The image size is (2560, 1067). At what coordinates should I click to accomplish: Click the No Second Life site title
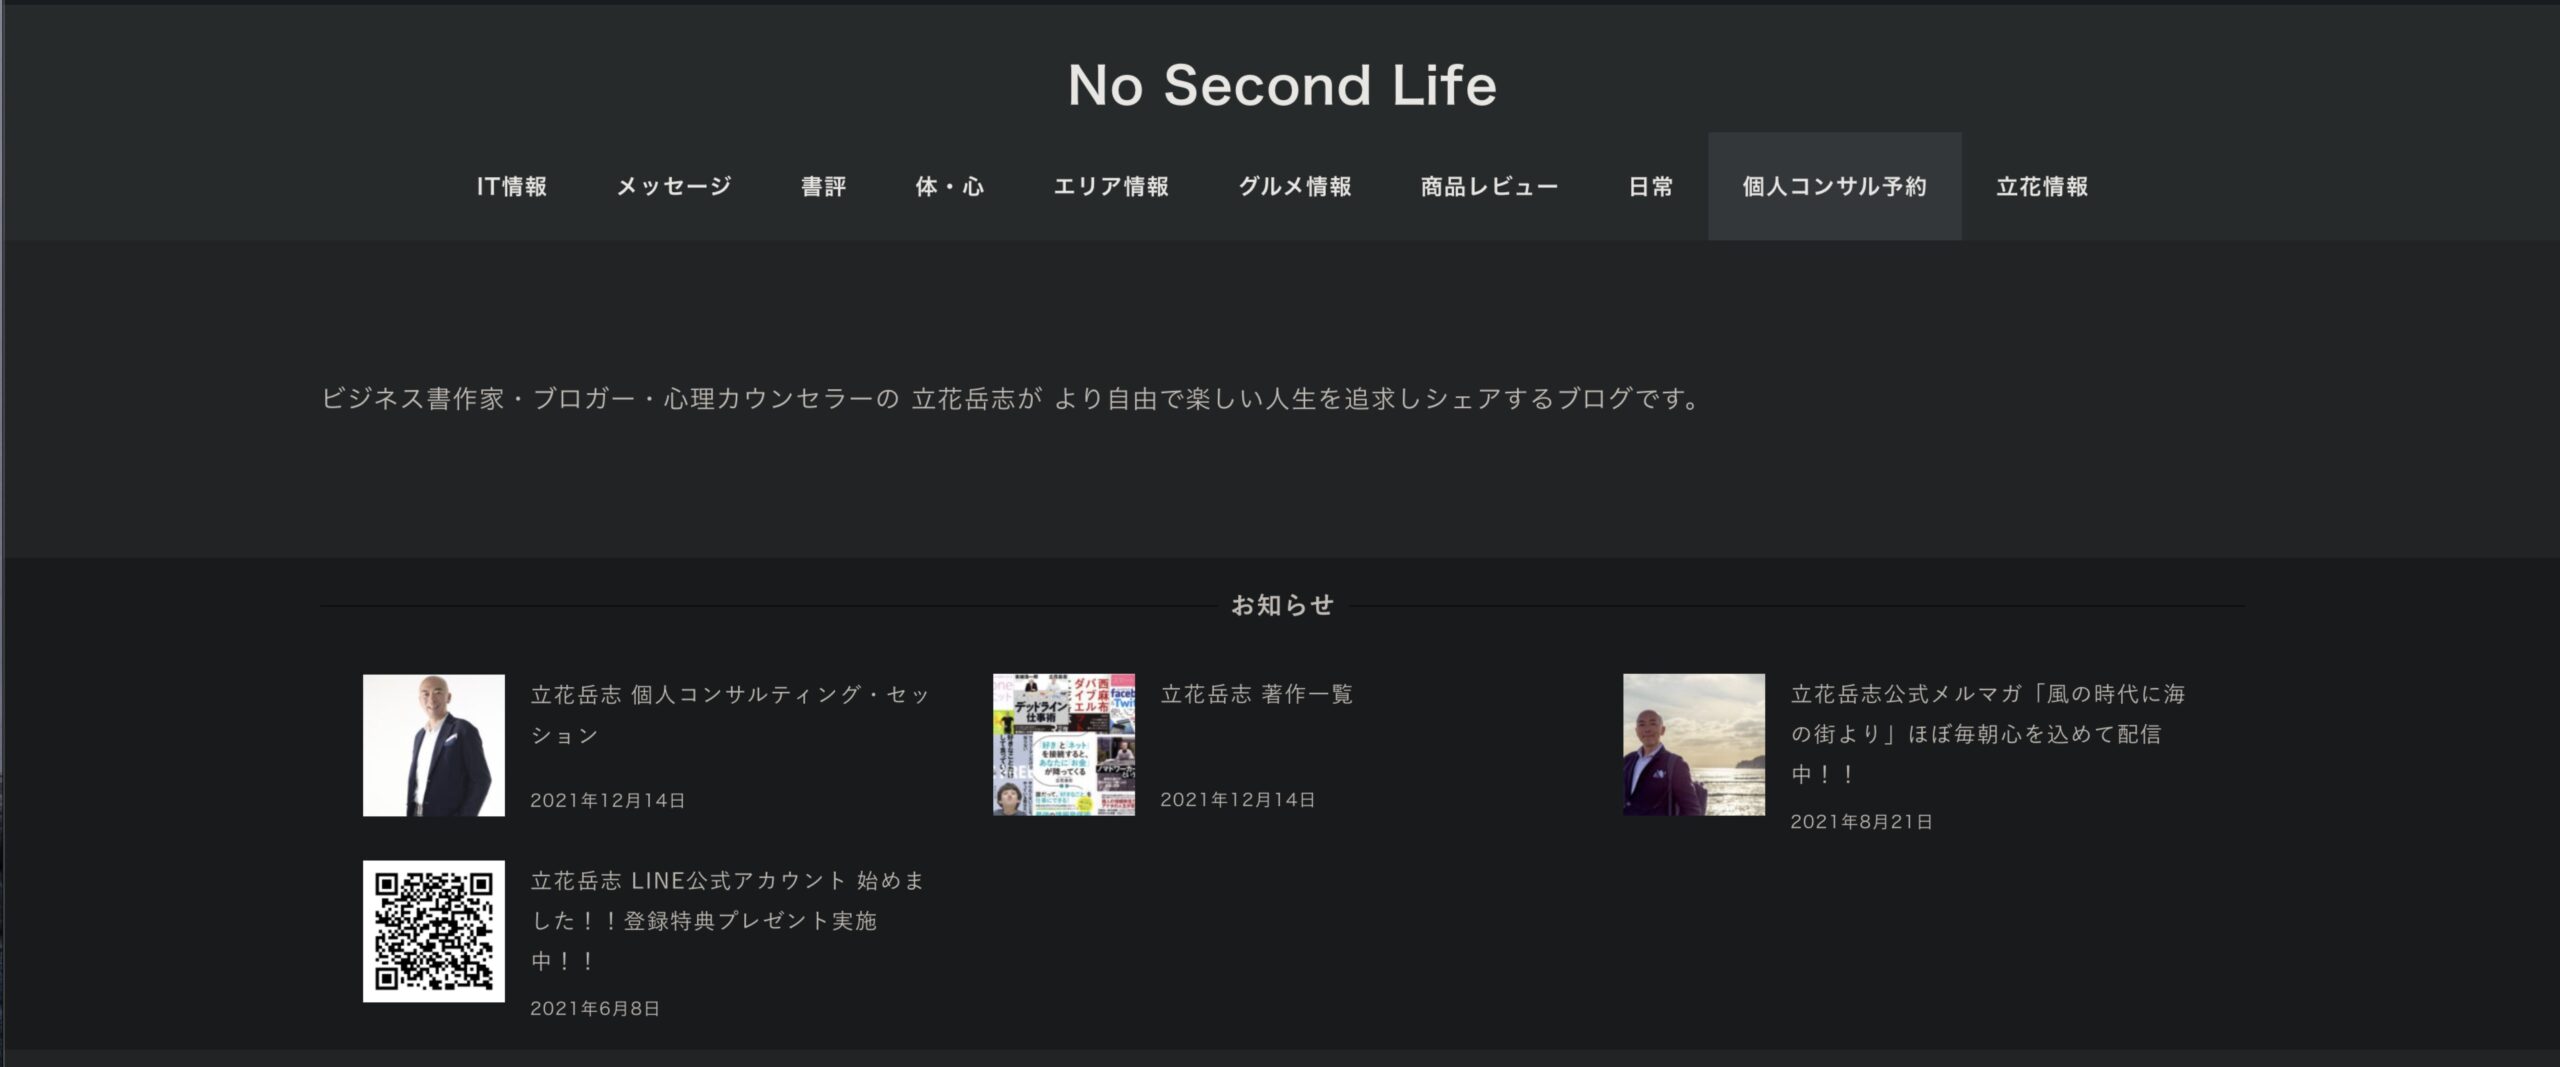1281,85
